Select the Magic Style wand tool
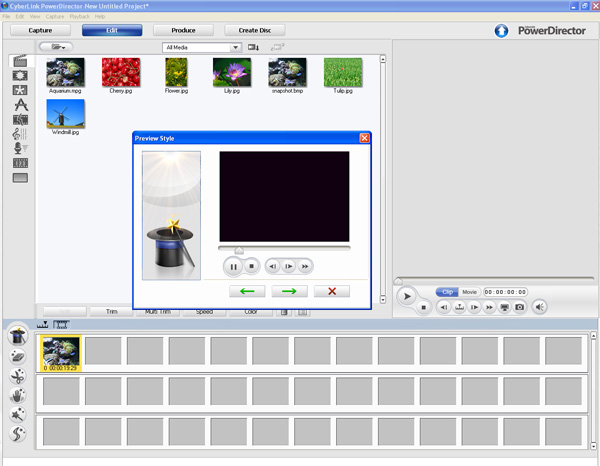The image size is (600, 466). point(18,414)
